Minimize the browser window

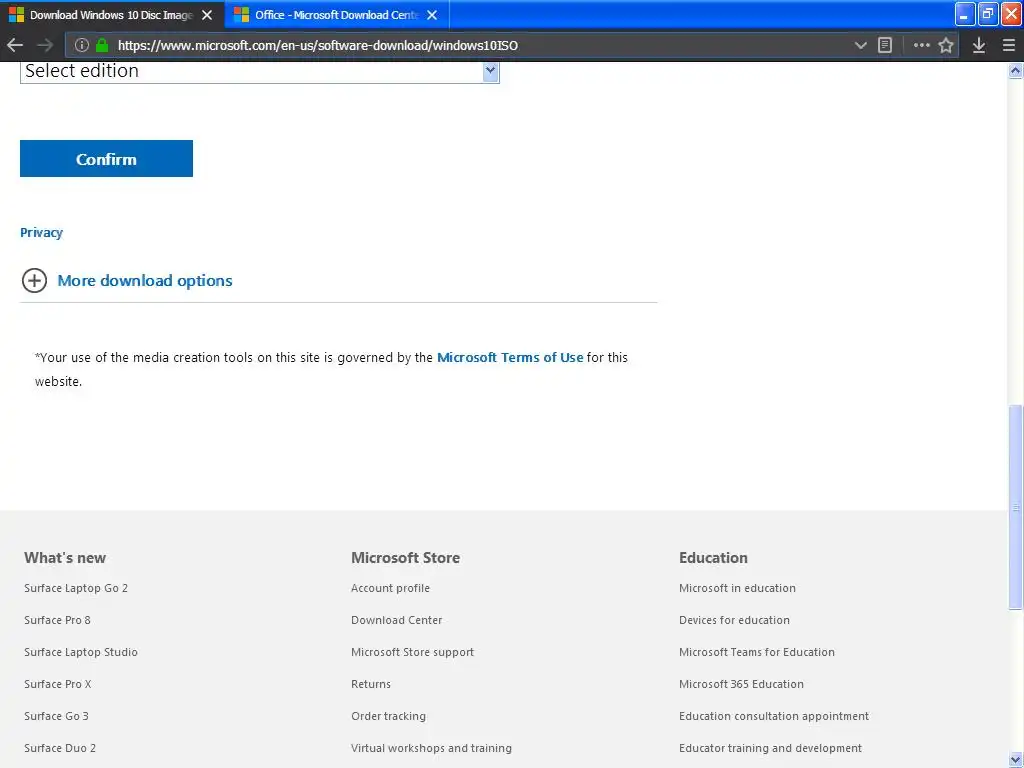click(x=965, y=14)
